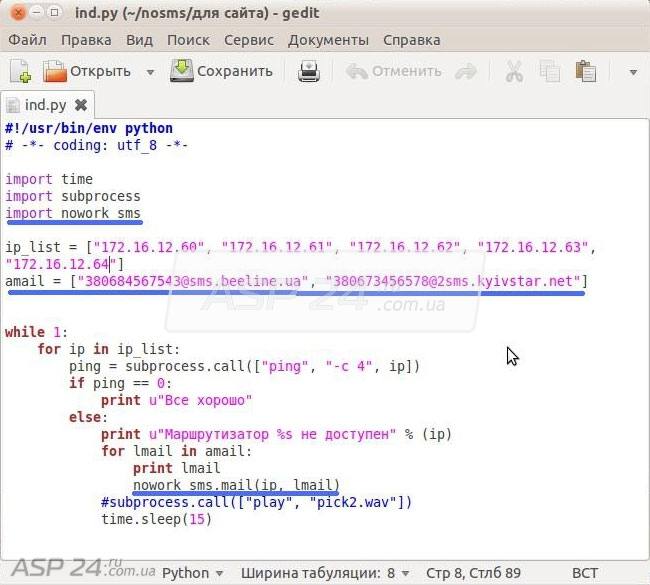Click the ВСТ insert mode indicator

pyautogui.click(x=585, y=573)
